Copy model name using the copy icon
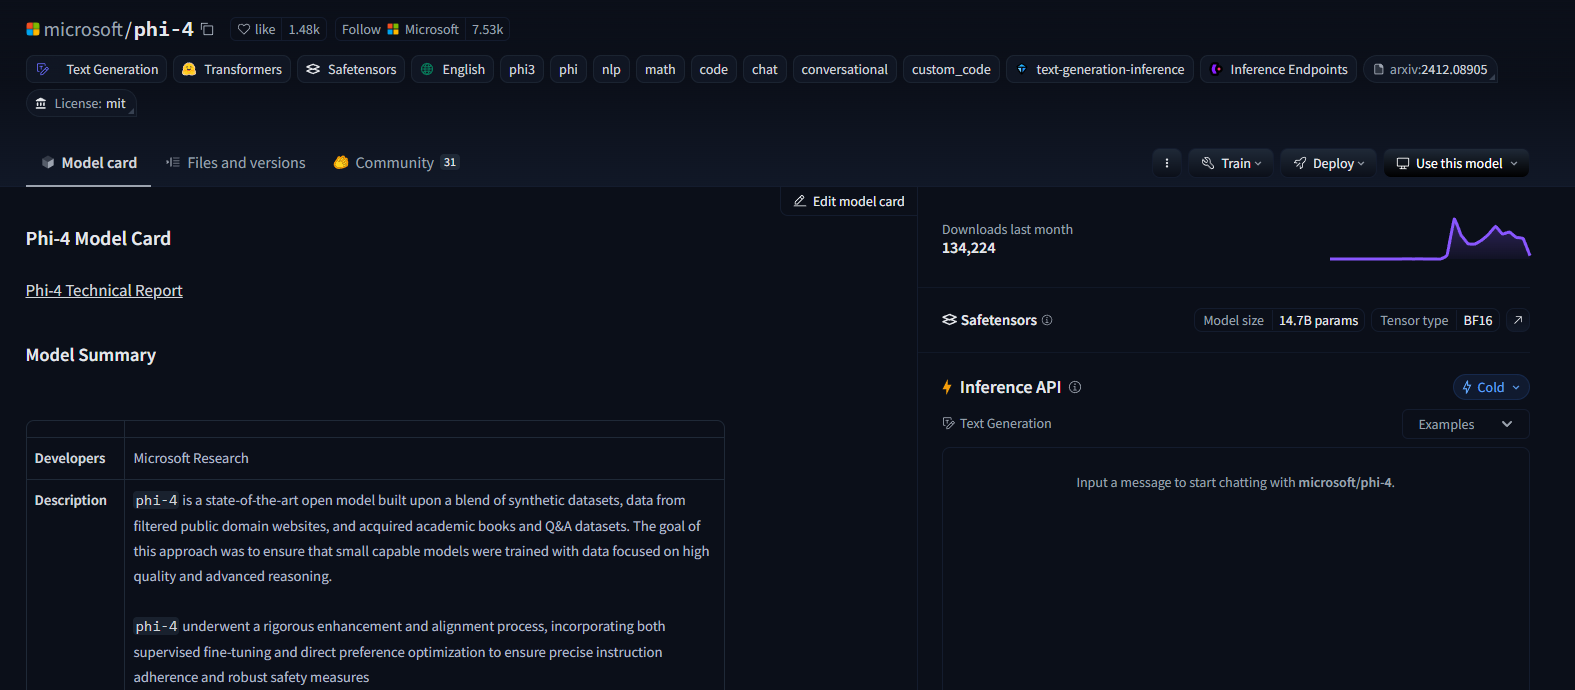 click(x=207, y=29)
